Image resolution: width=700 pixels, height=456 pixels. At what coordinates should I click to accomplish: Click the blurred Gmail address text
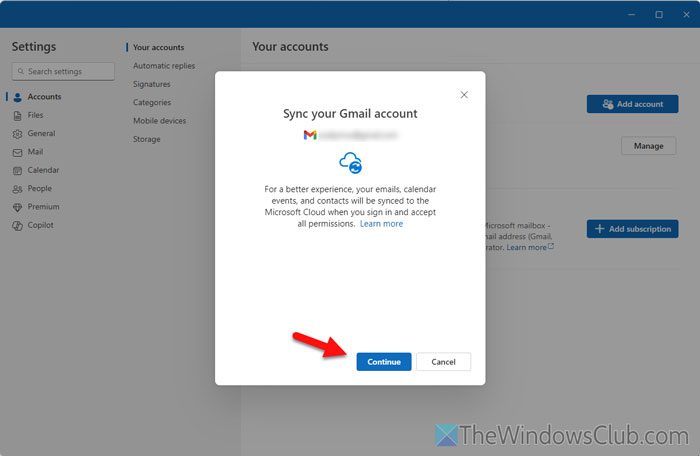pyautogui.click(x=358, y=135)
